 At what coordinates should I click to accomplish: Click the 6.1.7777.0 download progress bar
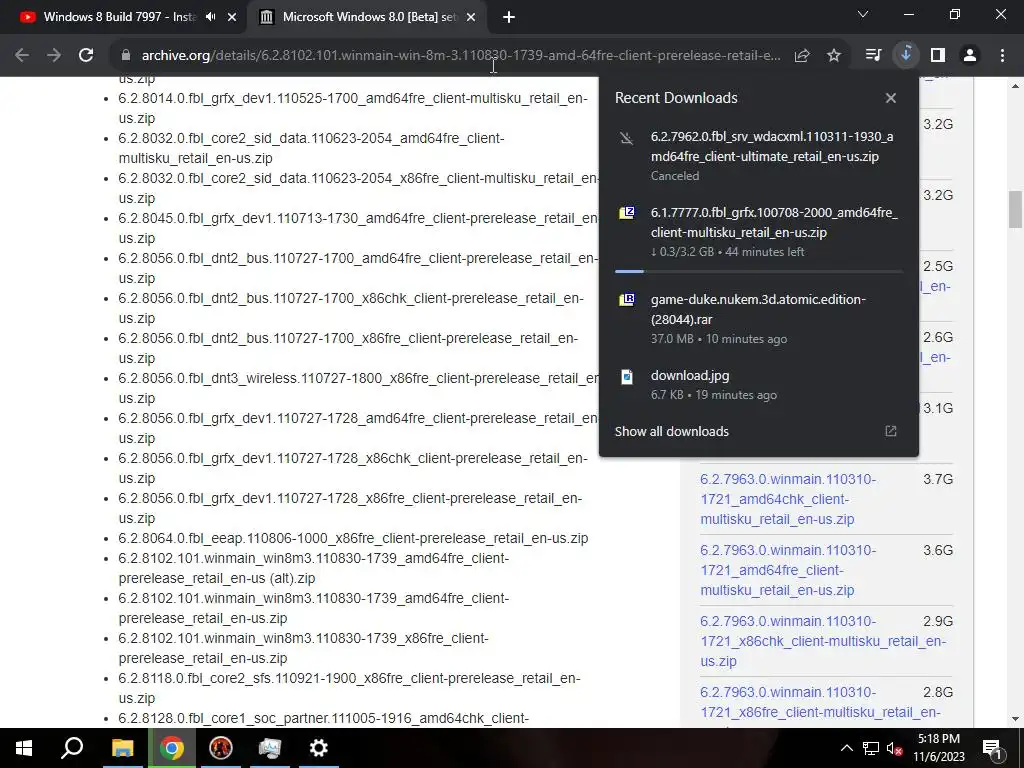tap(758, 271)
